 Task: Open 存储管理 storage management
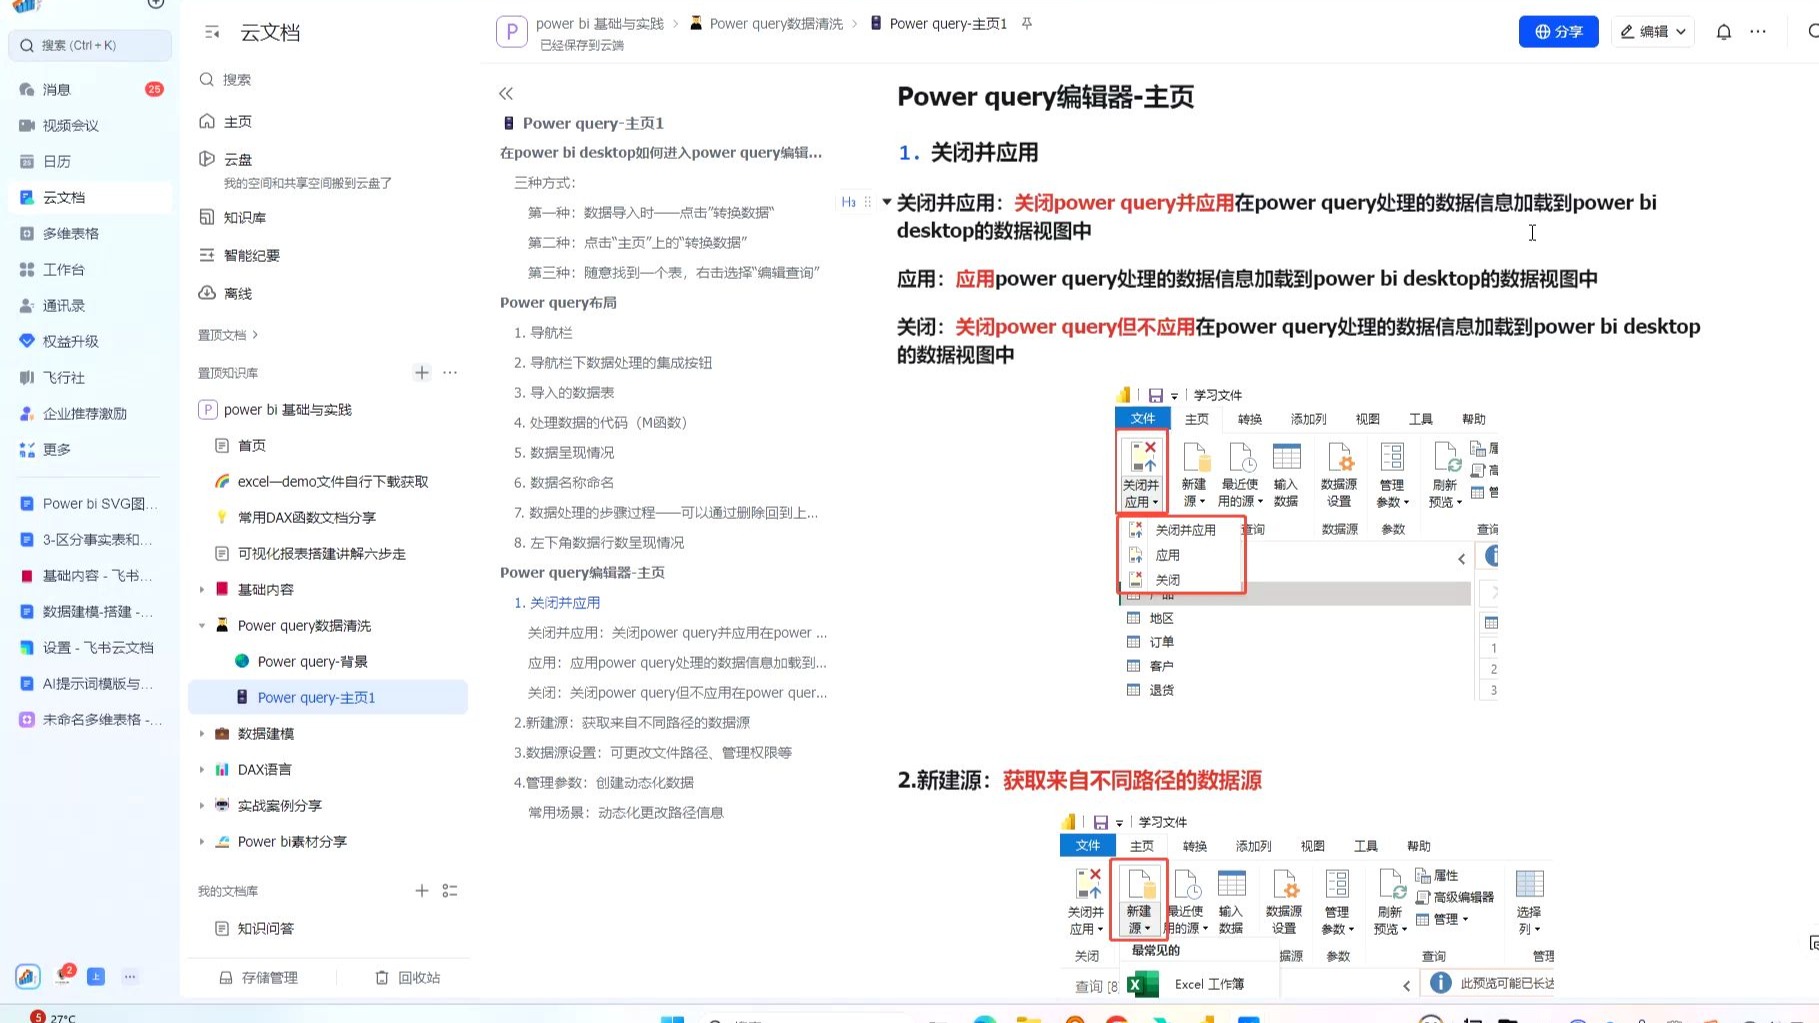(259, 977)
